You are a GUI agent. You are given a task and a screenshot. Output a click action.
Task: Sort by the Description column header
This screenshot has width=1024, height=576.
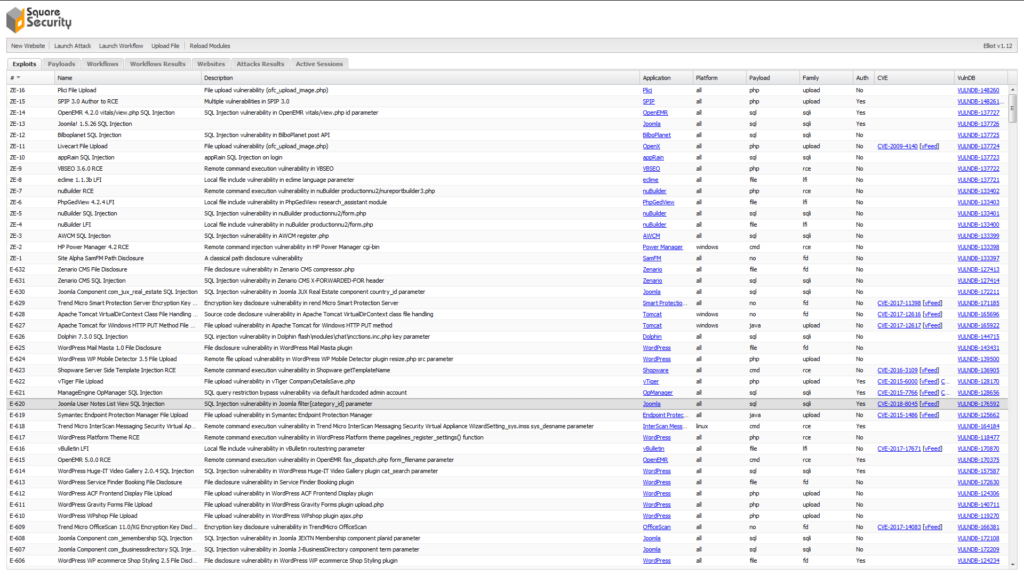click(421, 78)
